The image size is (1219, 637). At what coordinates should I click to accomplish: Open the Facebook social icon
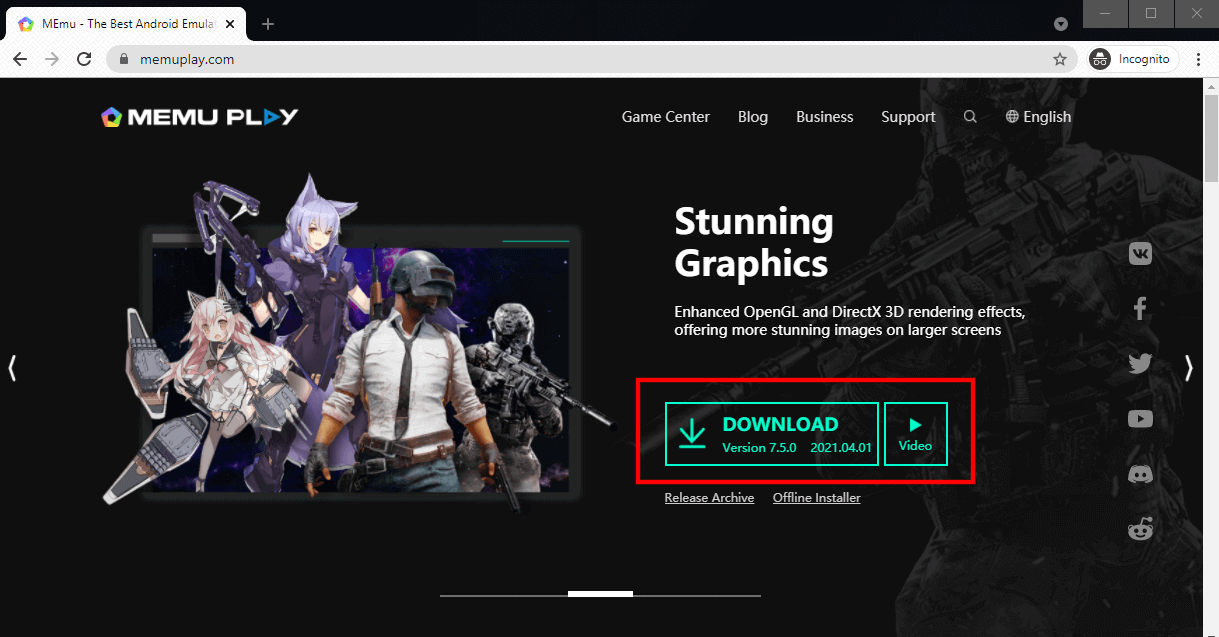1140,308
